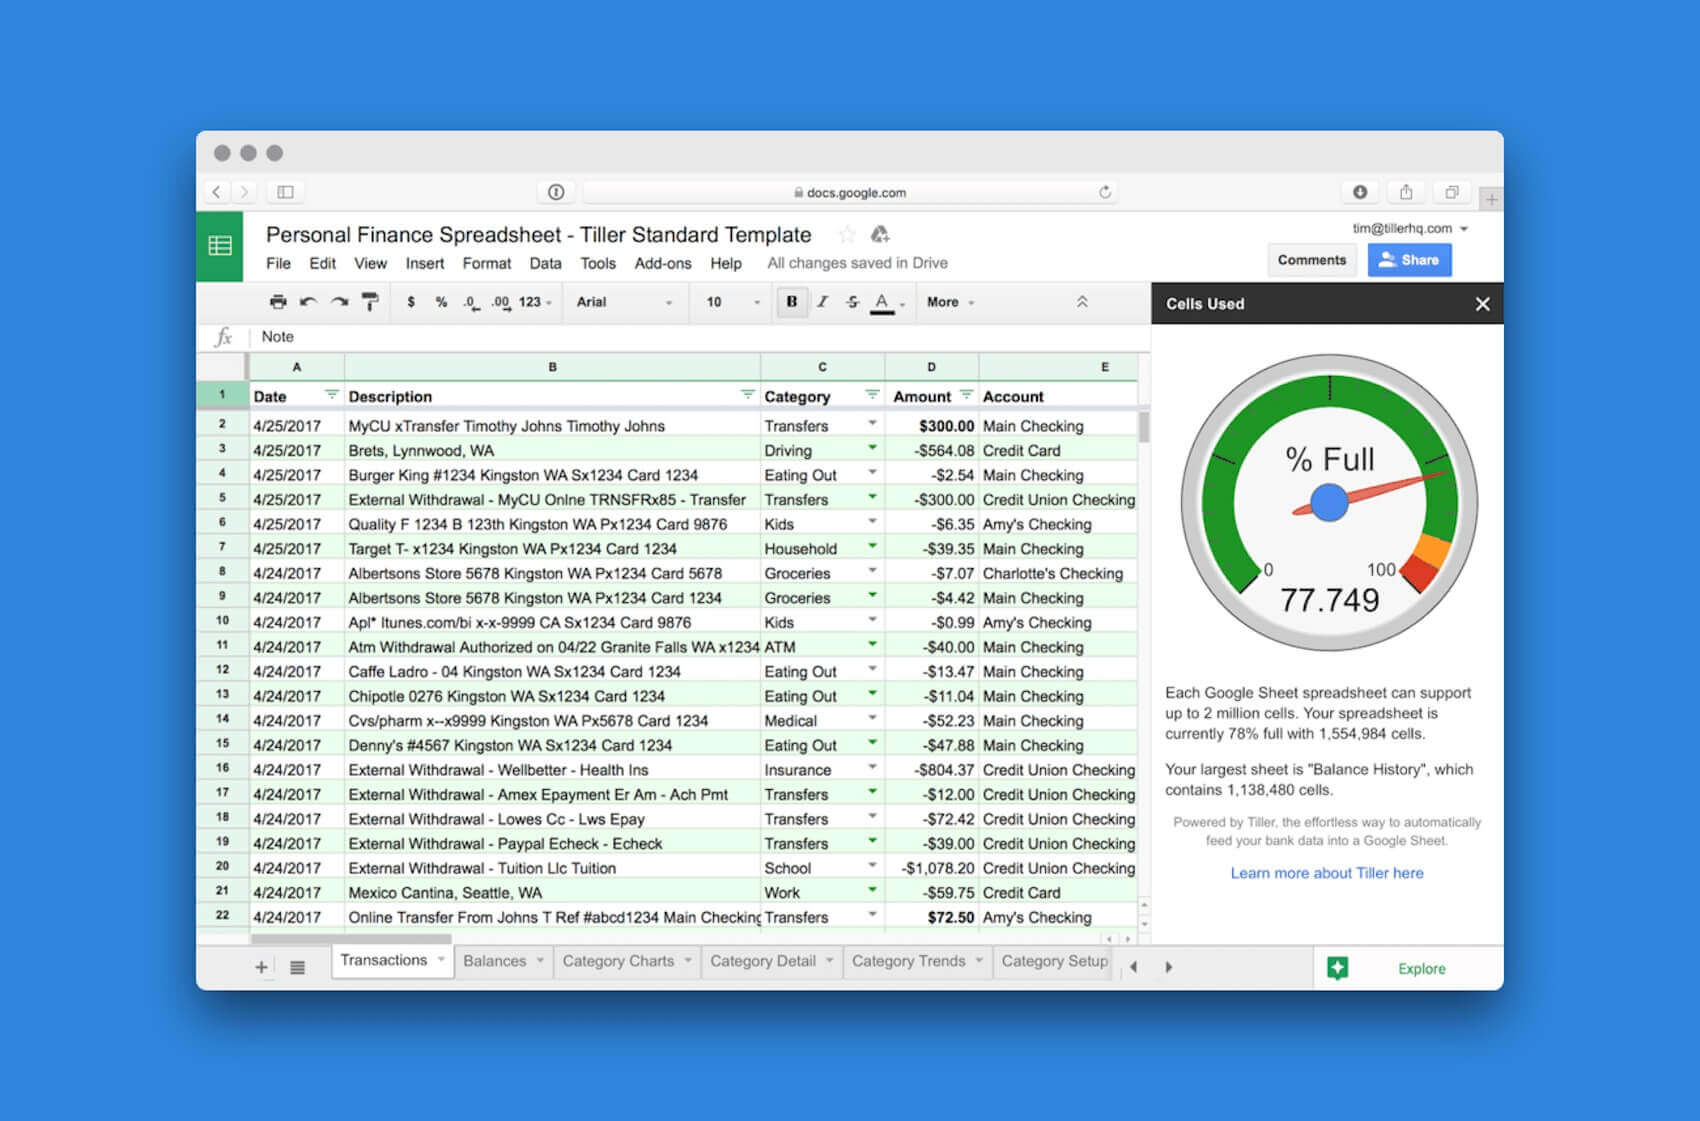The height and width of the screenshot is (1121, 1700).
Task: Click the print icon in toolbar
Action: pos(278,302)
